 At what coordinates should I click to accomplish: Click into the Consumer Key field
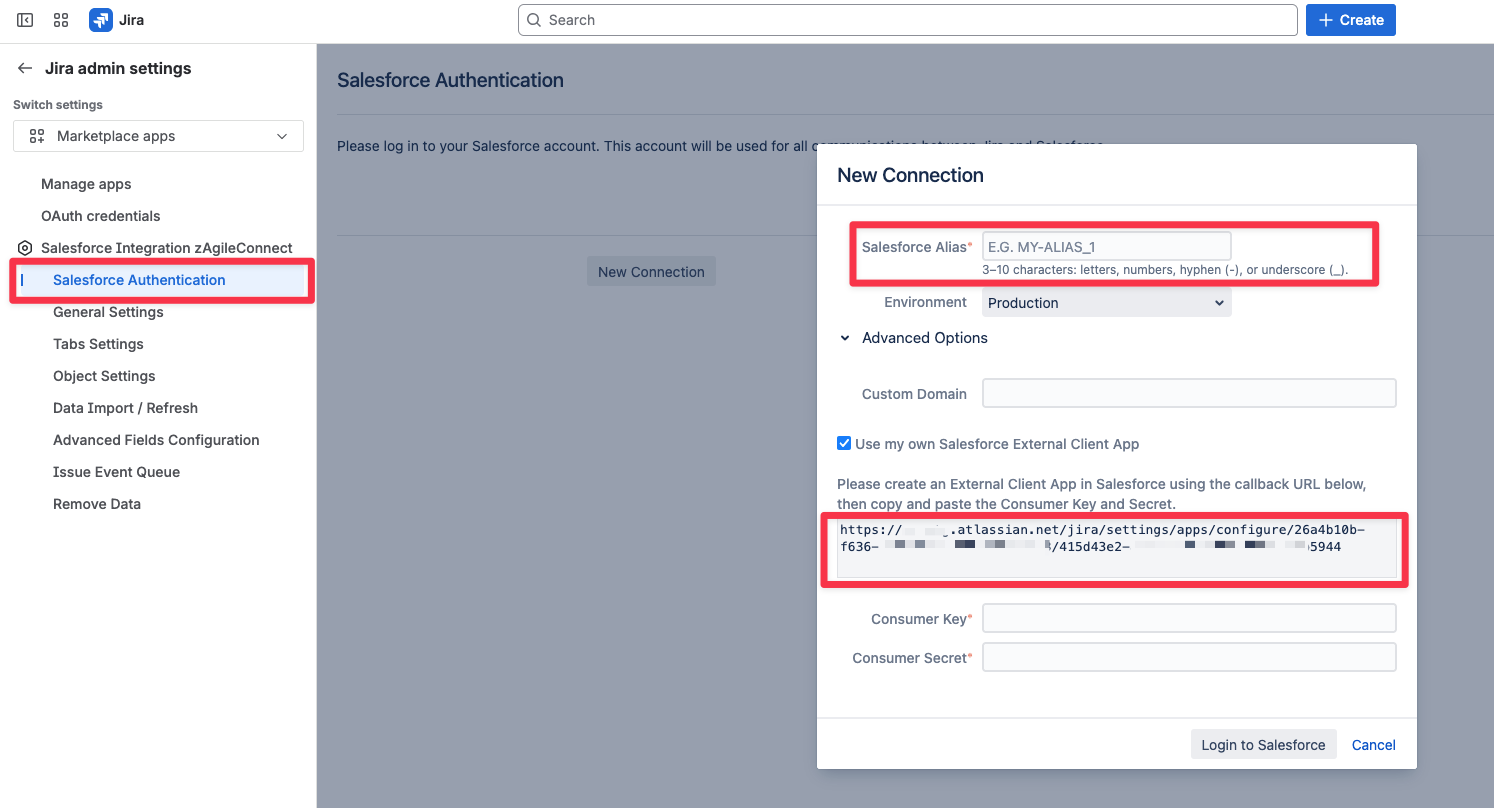click(1189, 618)
